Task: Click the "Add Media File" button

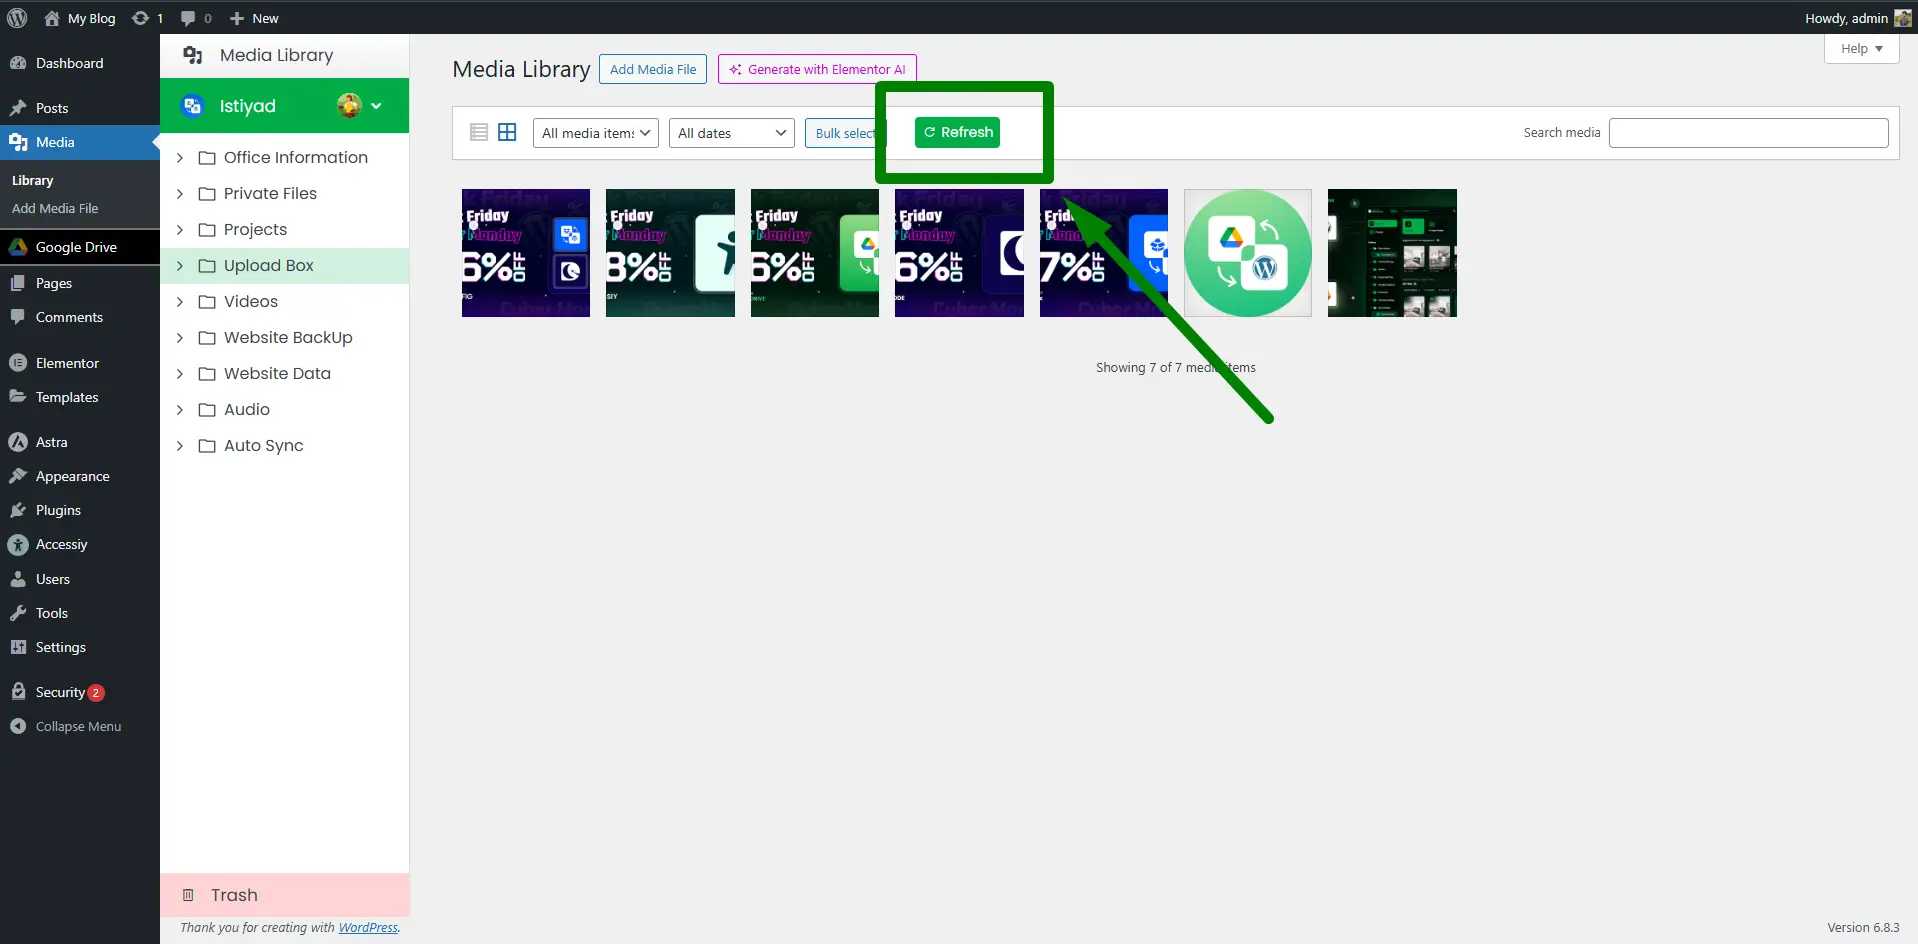Action: tap(652, 69)
